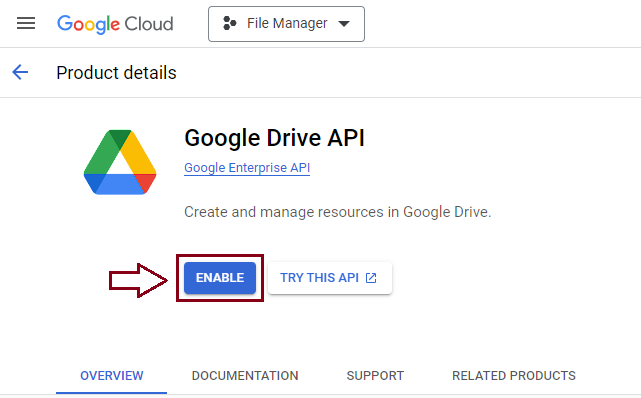Open the Related Products tab
Viewport: 641px width, 398px height.
click(x=514, y=376)
